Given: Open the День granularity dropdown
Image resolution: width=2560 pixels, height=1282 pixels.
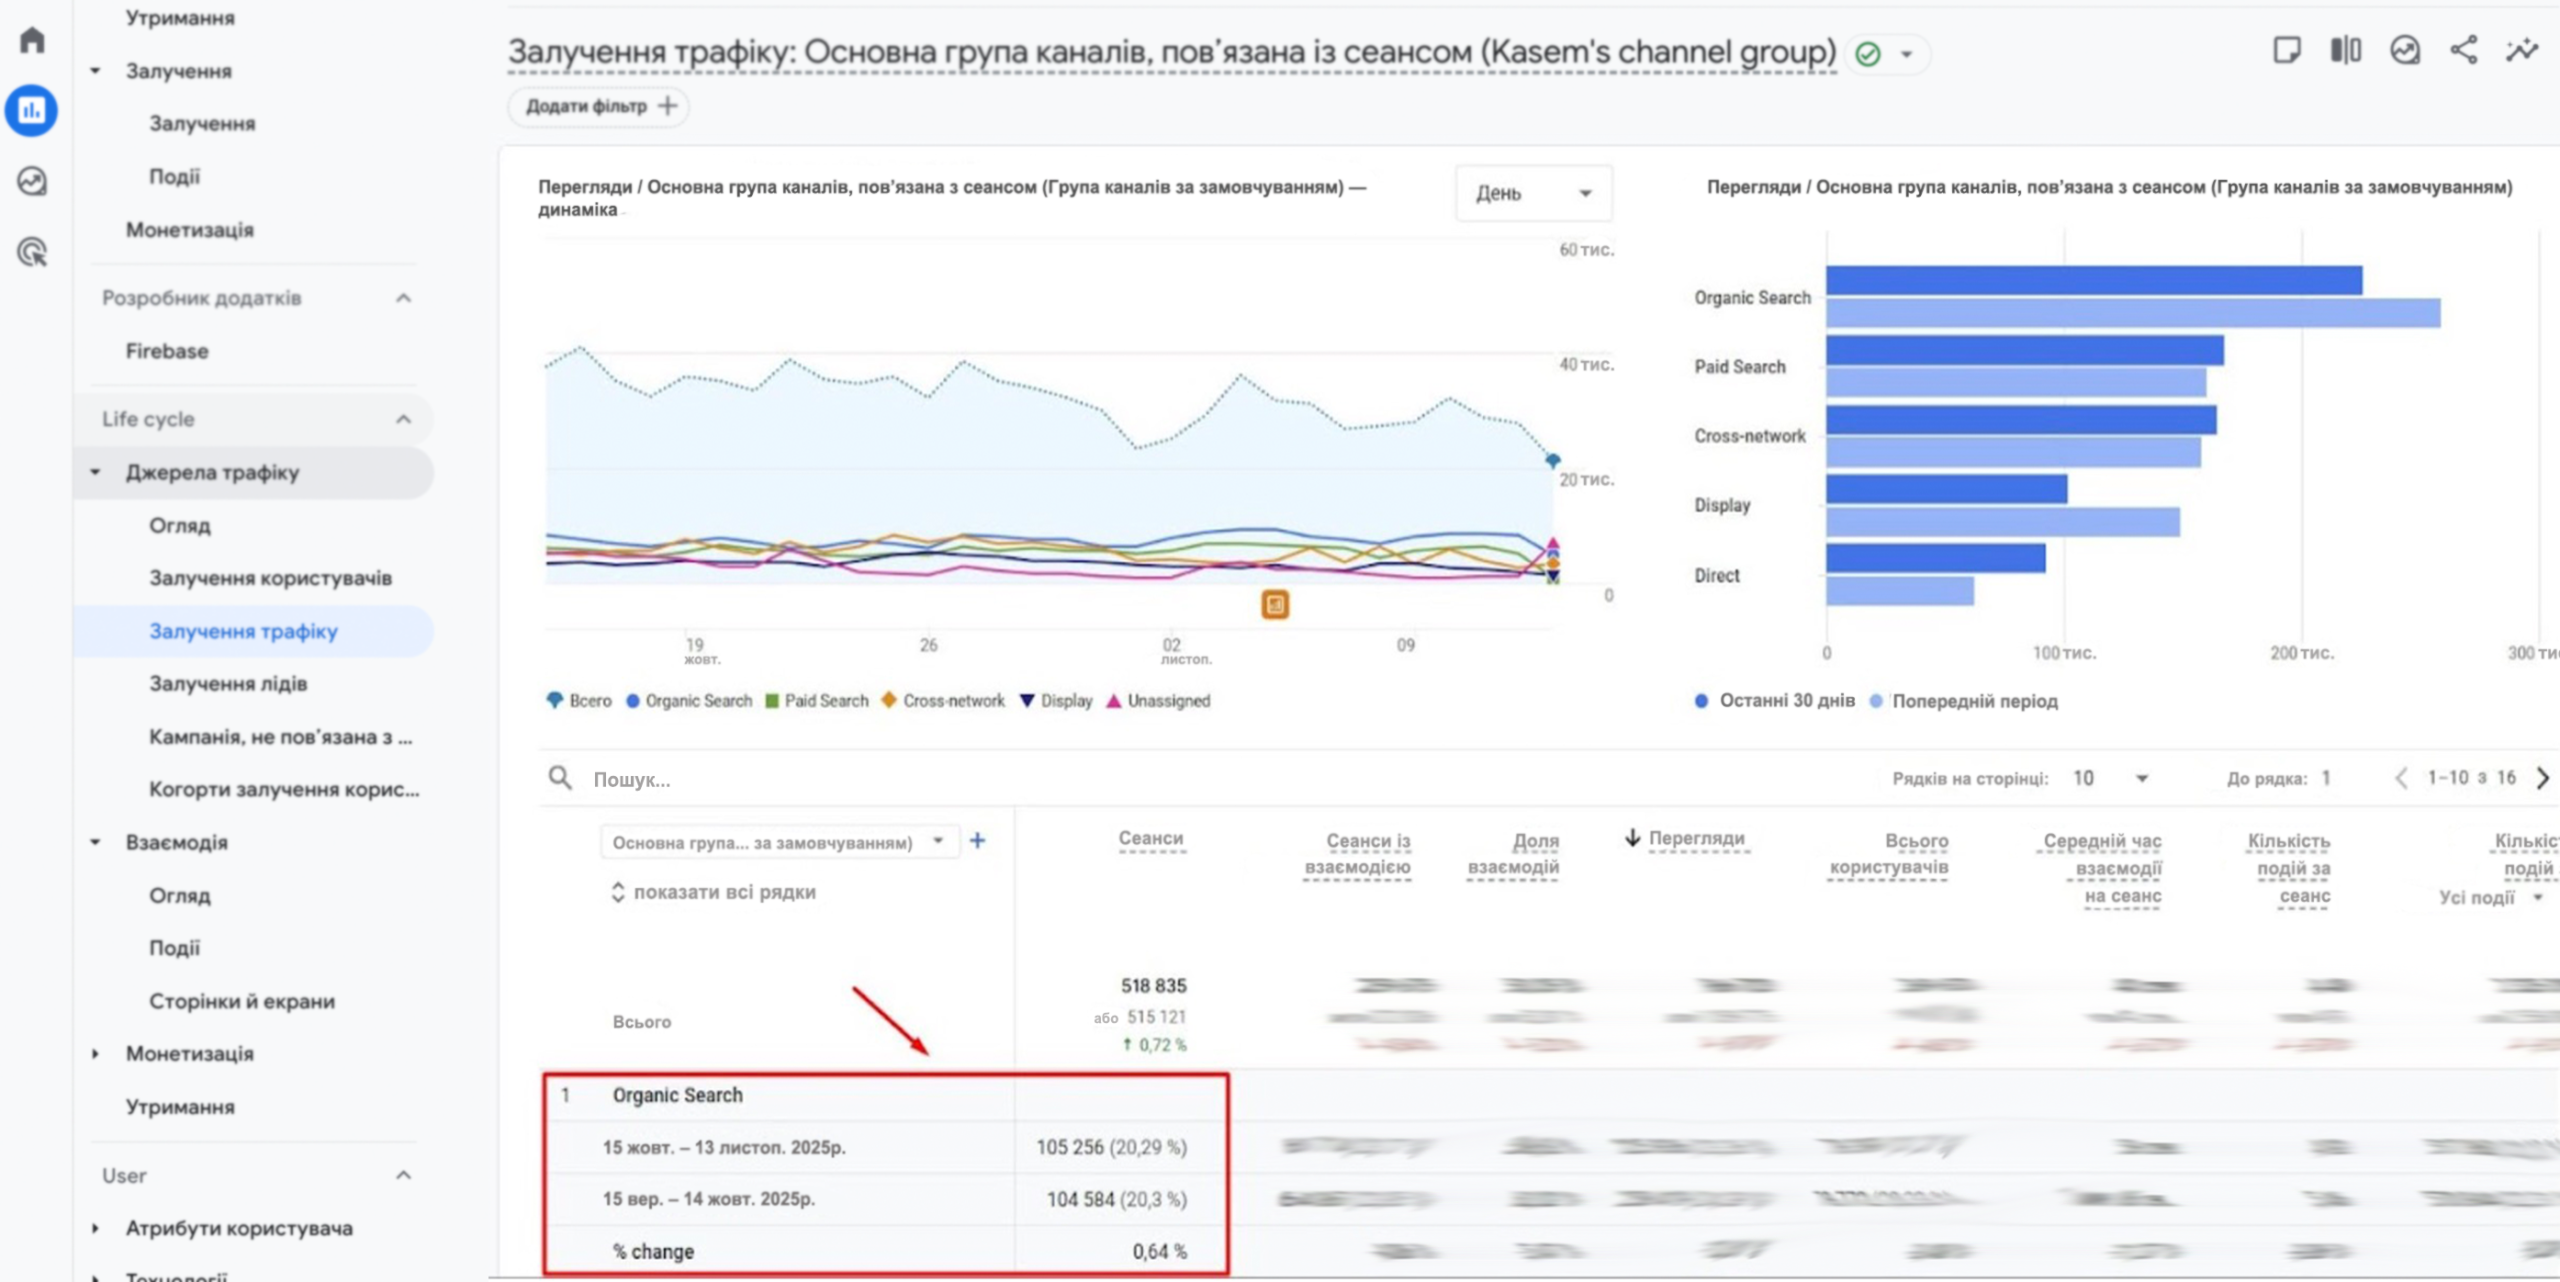Looking at the screenshot, I should 1533,193.
